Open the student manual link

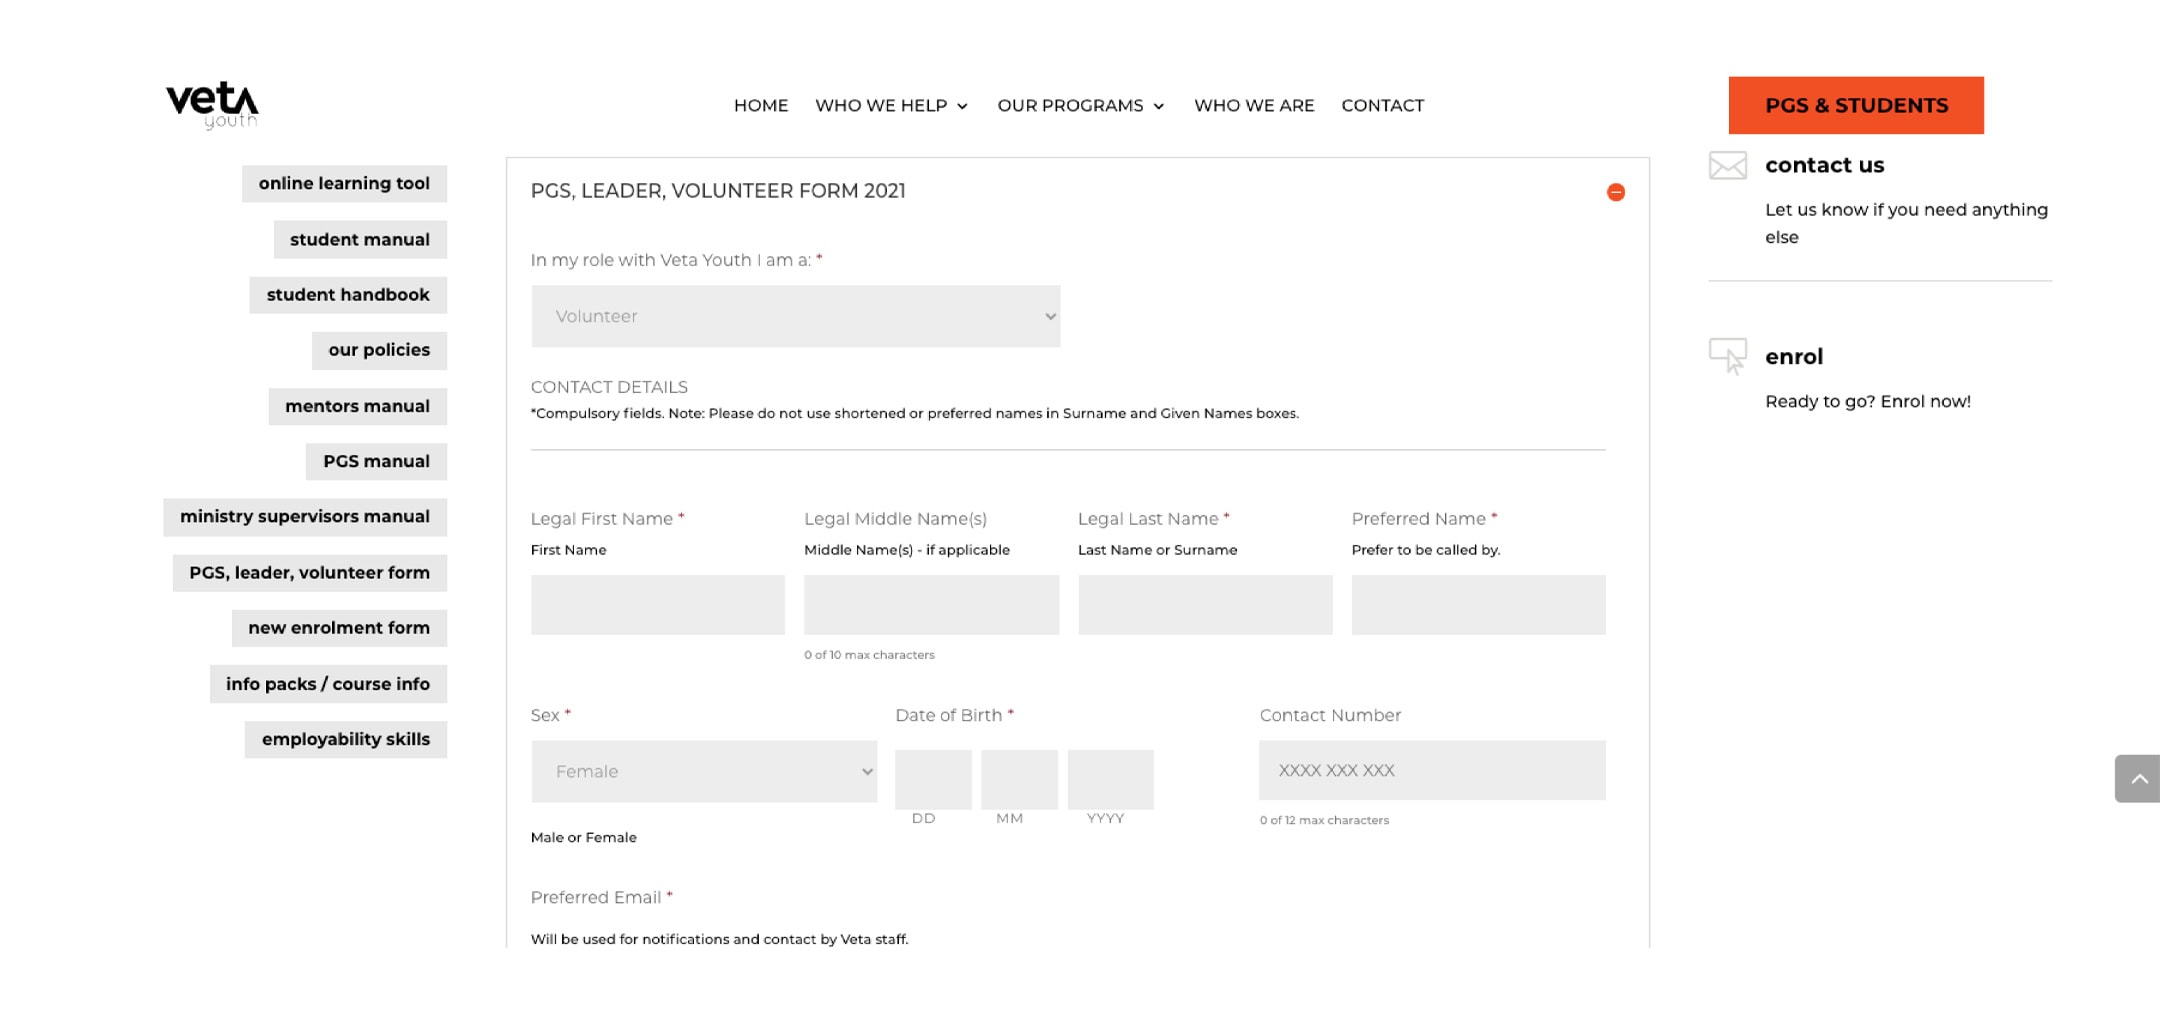[x=360, y=240]
